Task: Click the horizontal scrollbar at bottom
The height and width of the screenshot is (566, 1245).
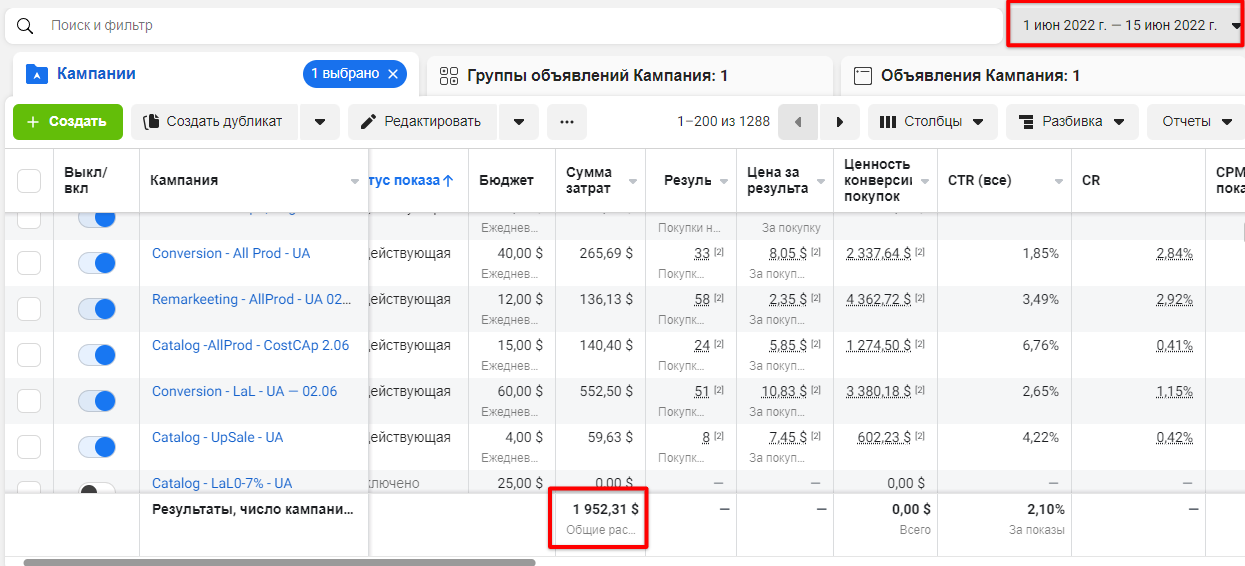Action: [x=280, y=562]
